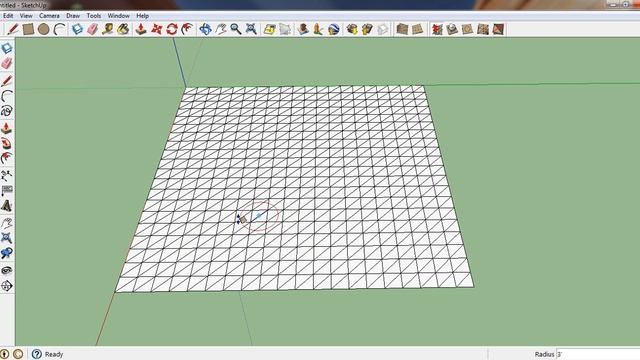Click the question mark help icon in status bar
The image size is (640, 360).
37,354
